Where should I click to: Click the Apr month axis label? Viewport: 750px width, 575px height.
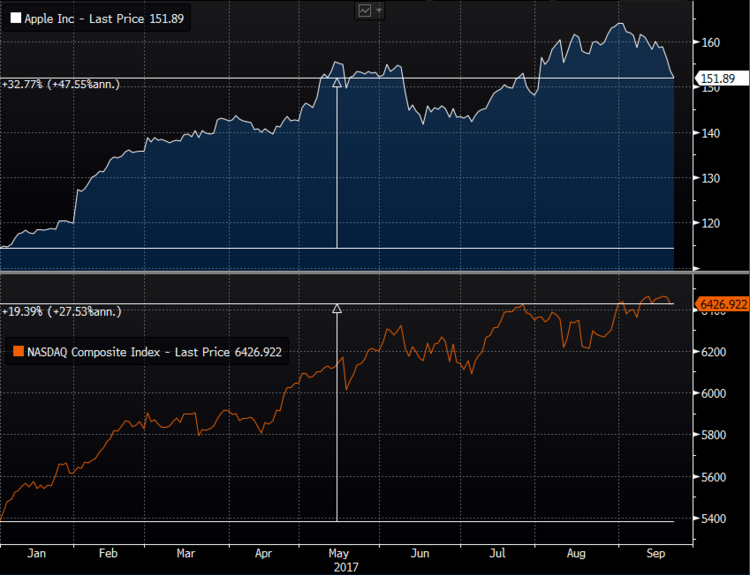[263, 553]
